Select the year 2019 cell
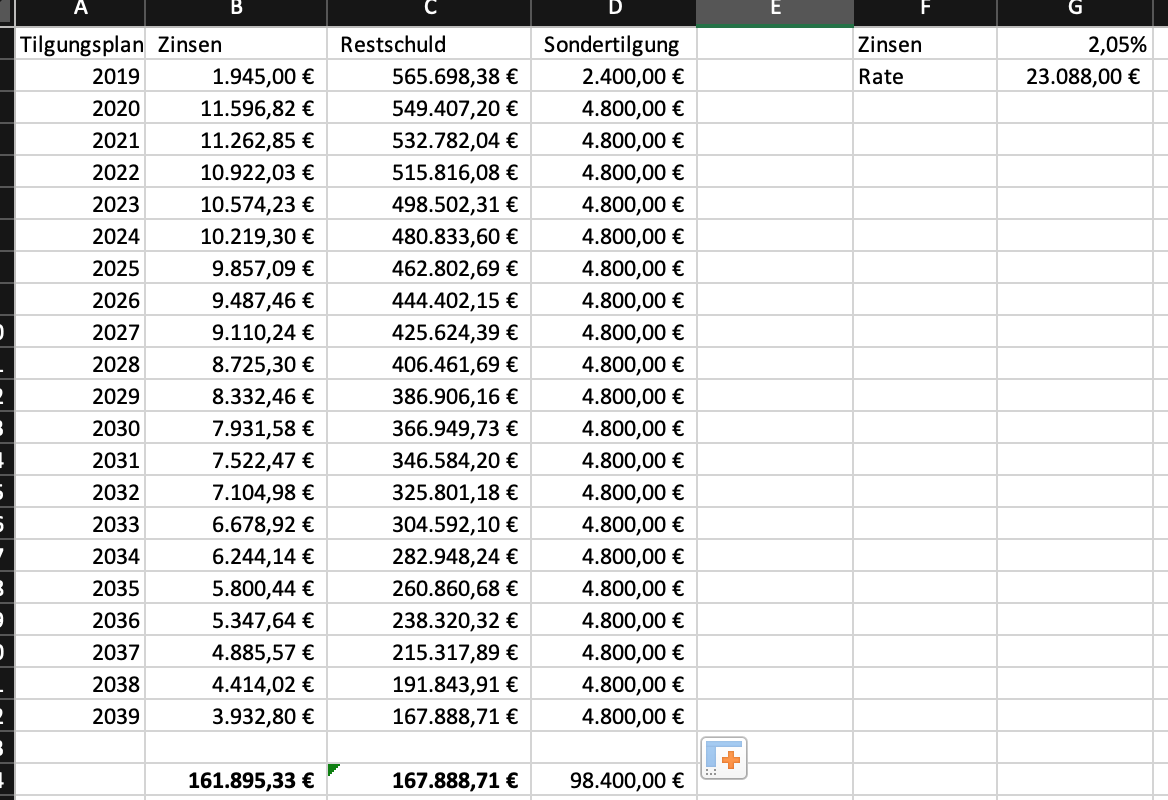1168x800 pixels. point(80,76)
